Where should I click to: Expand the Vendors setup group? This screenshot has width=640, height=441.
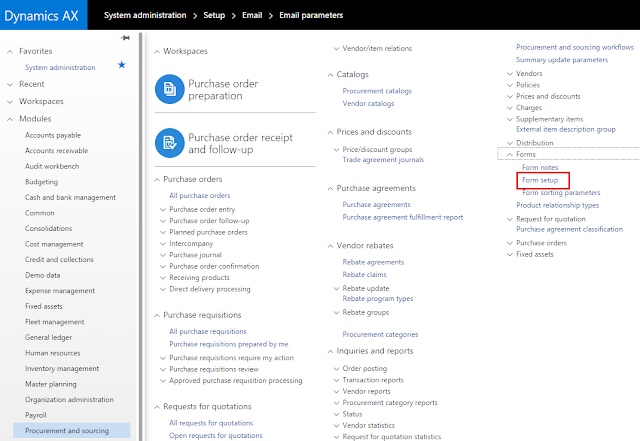coord(510,74)
